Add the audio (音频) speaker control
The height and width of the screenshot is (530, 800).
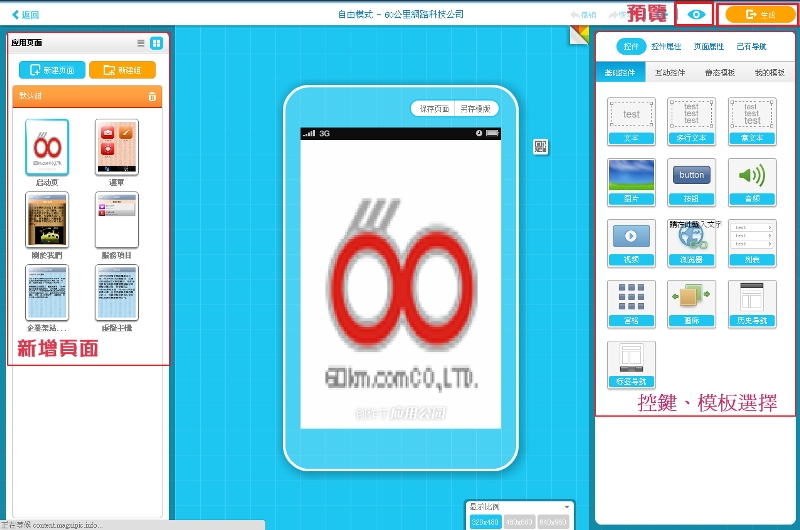tap(752, 182)
